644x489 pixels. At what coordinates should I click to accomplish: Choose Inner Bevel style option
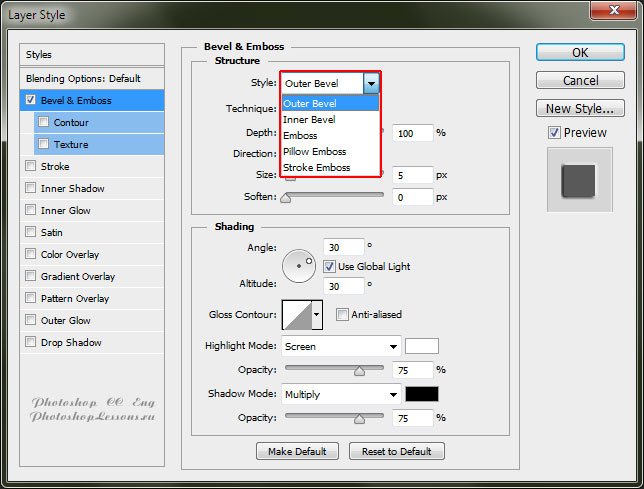[x=309, y=119]
